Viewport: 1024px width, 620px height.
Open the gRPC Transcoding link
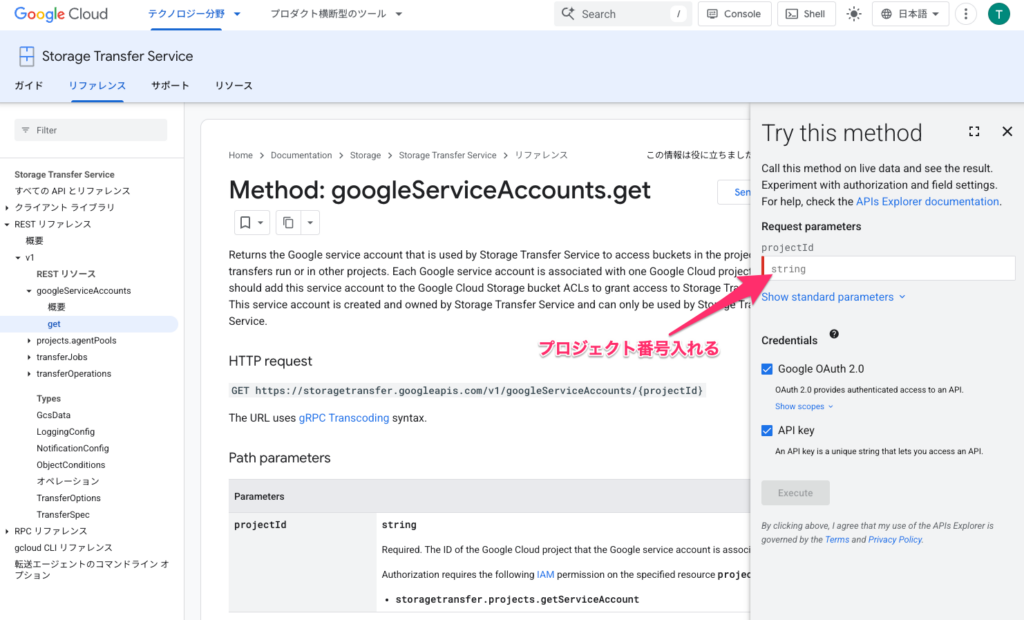344,418
